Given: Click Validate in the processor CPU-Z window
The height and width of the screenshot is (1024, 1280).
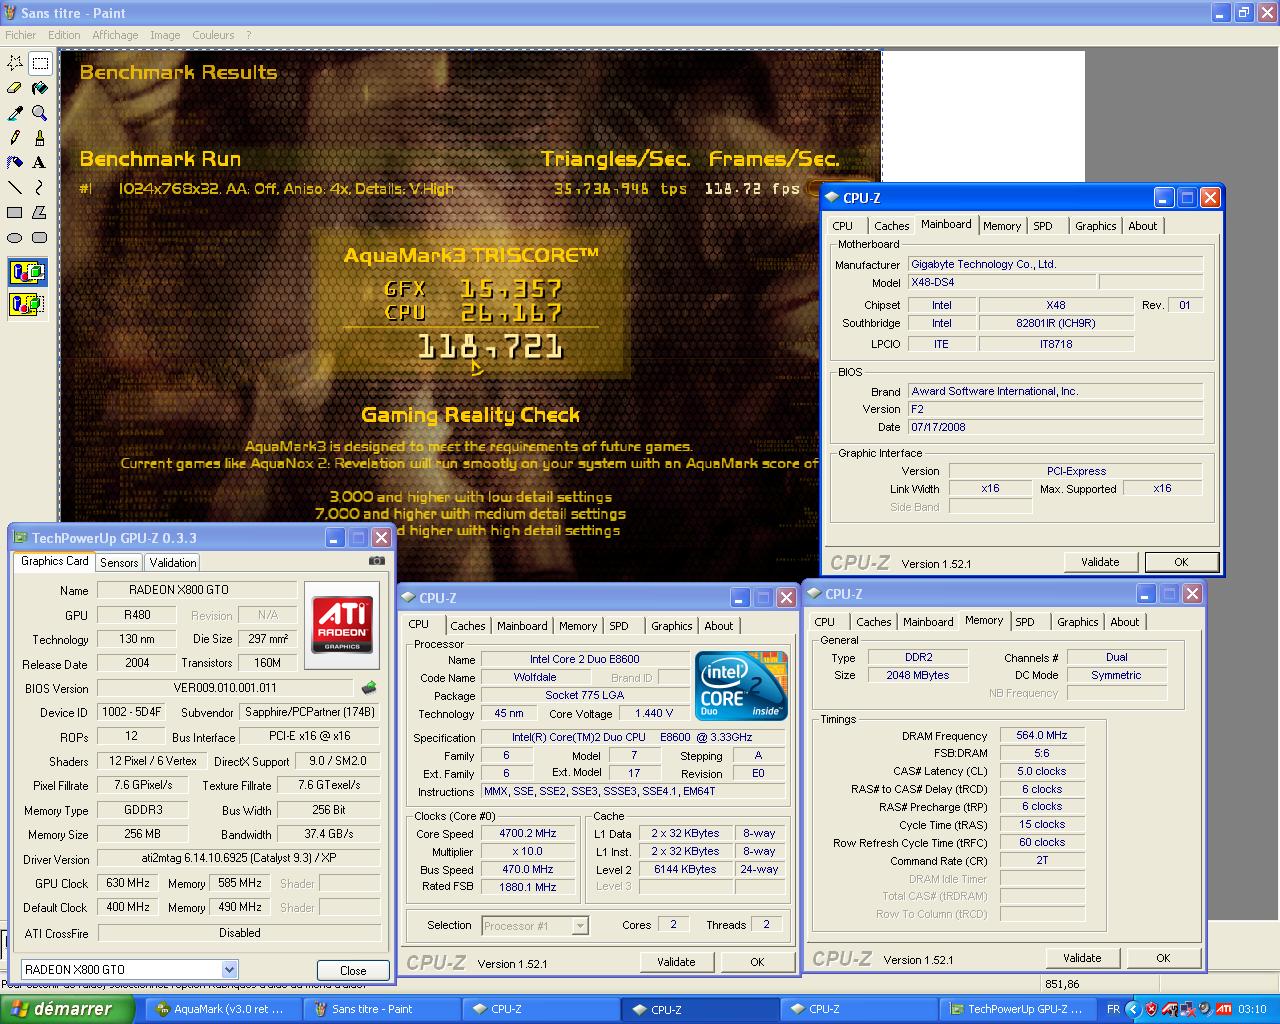Looking at the screenshot, I should tap(676, 962).
